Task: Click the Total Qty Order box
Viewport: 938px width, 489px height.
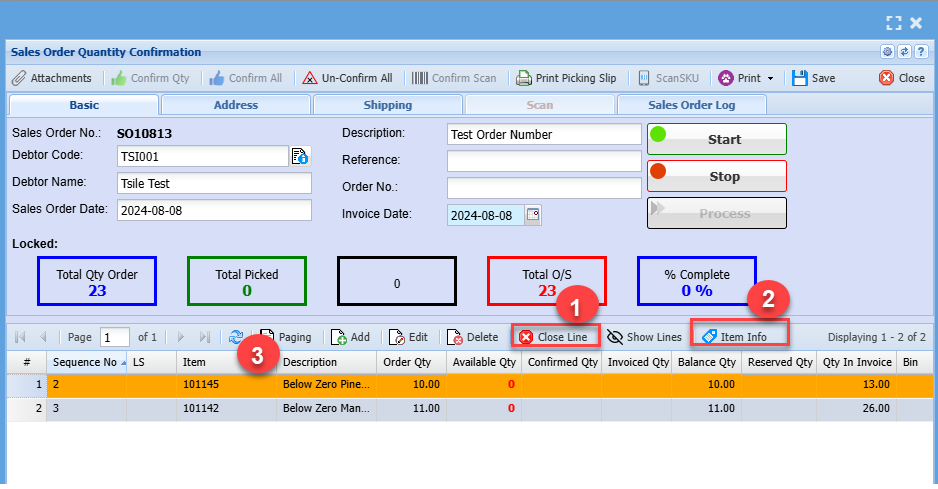Action: pos(97,281)
